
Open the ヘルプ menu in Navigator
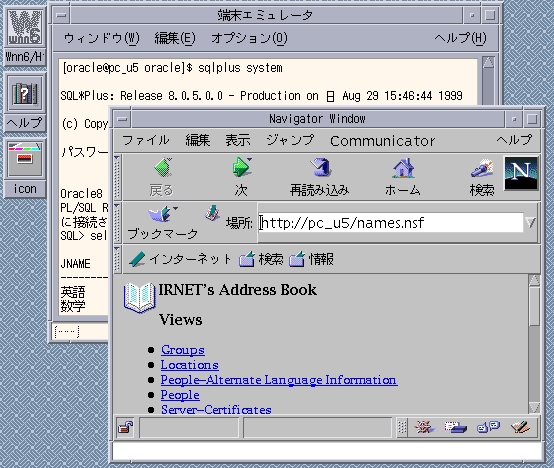(x=514, y=140)
